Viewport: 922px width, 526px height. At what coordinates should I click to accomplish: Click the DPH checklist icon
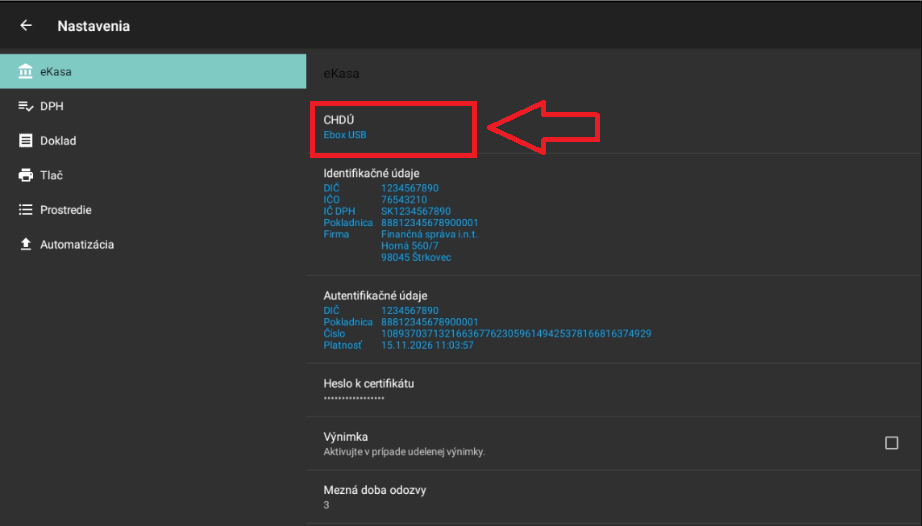(x=26, y=106)
